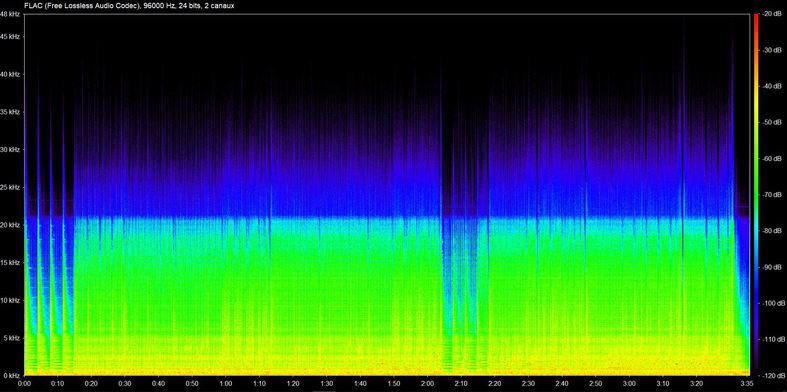Click the 1:30 time axis label
787x392 pixels.
[327, 383]
